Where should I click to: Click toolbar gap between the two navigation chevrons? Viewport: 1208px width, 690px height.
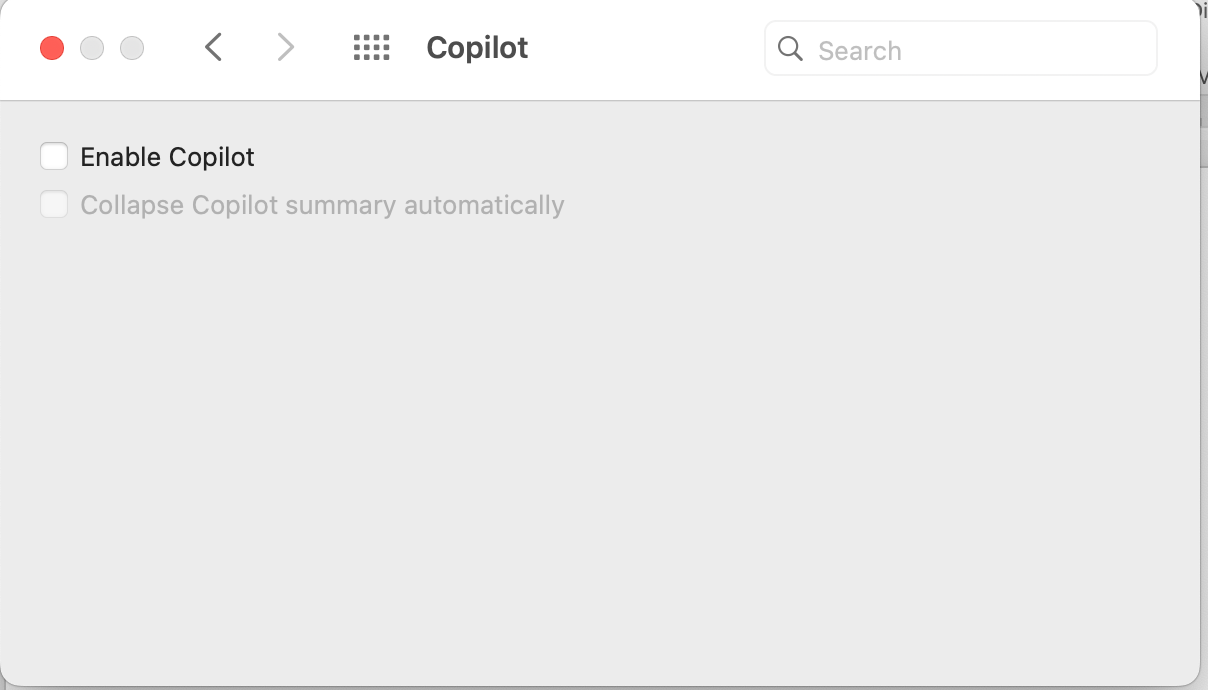(250, 47)
